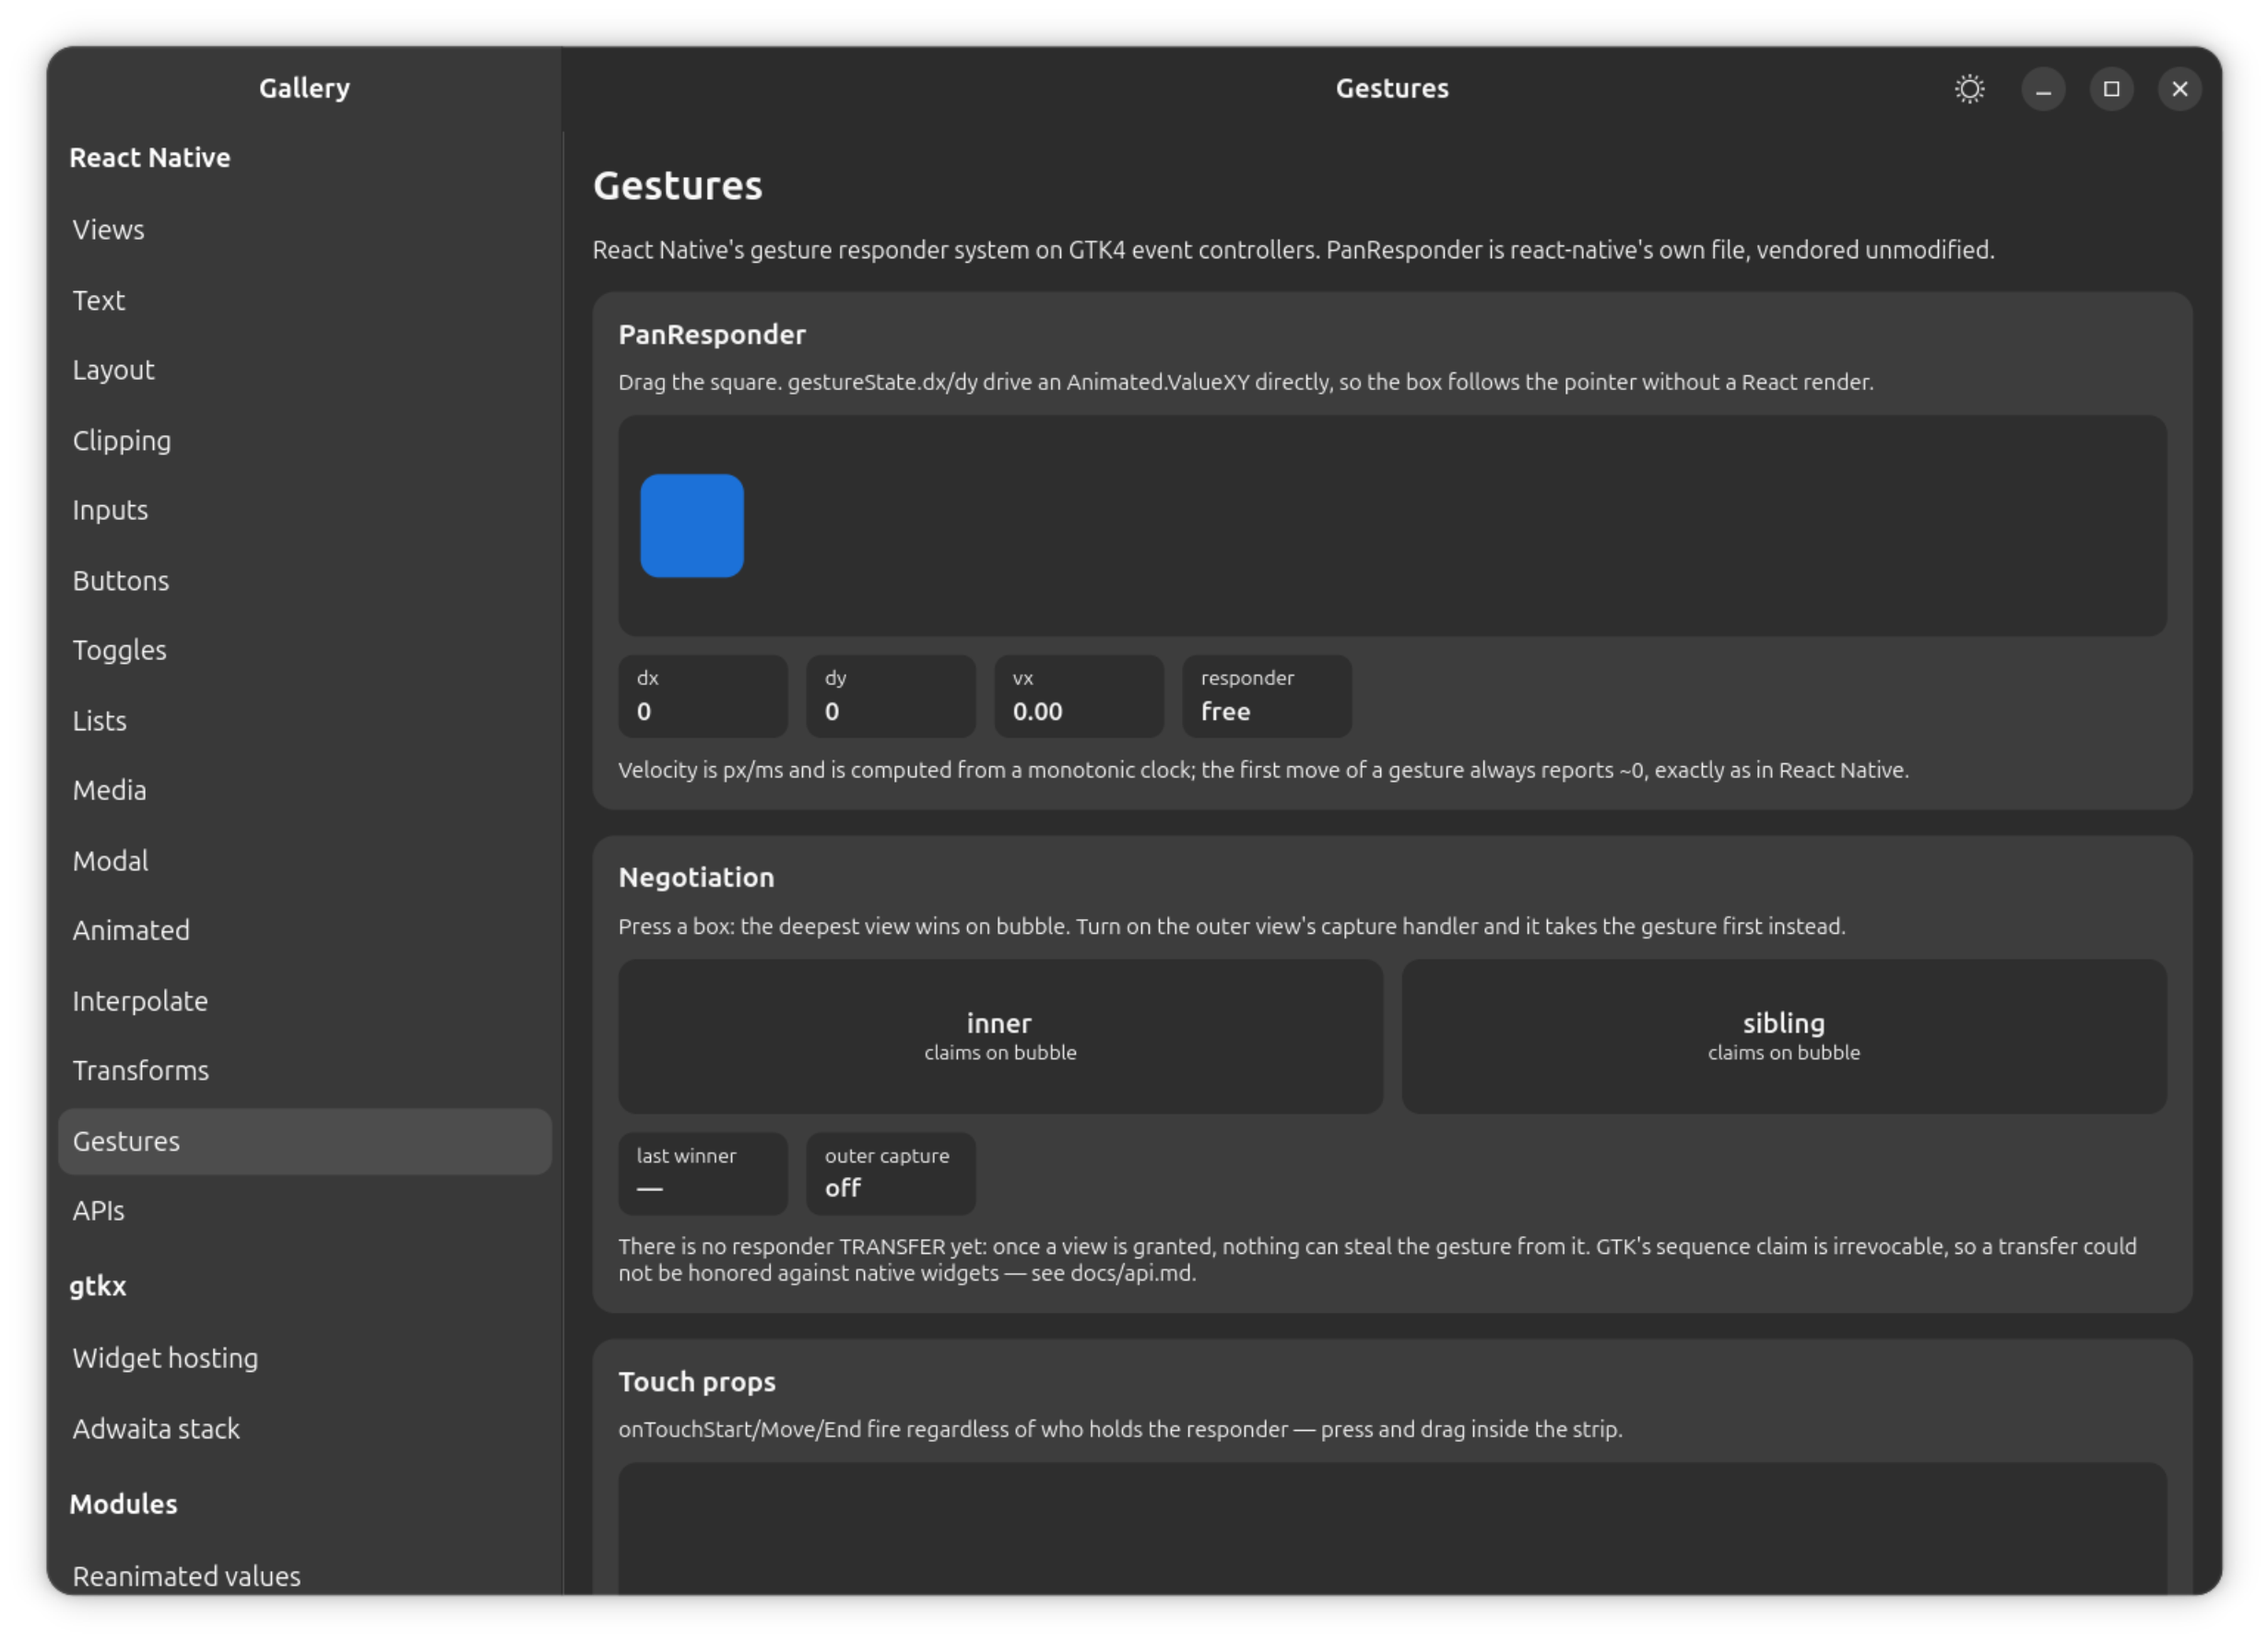Click the last winner readout
Viewport: 2268px width, 1641px height.
click(703, 1173)
